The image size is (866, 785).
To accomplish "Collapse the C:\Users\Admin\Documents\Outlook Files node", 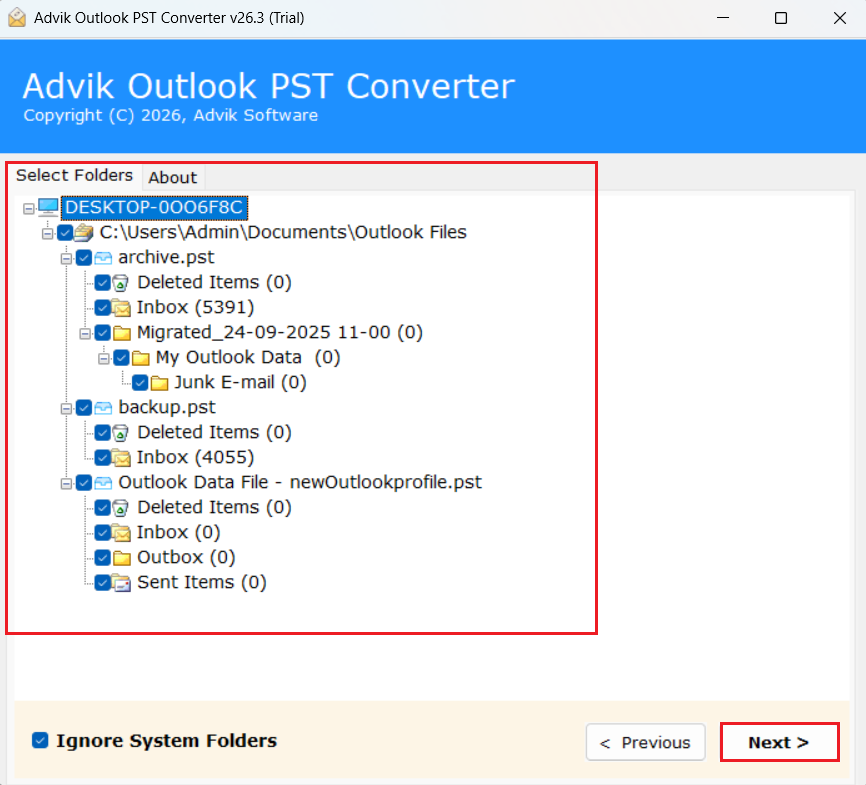I will click(47, 233).
